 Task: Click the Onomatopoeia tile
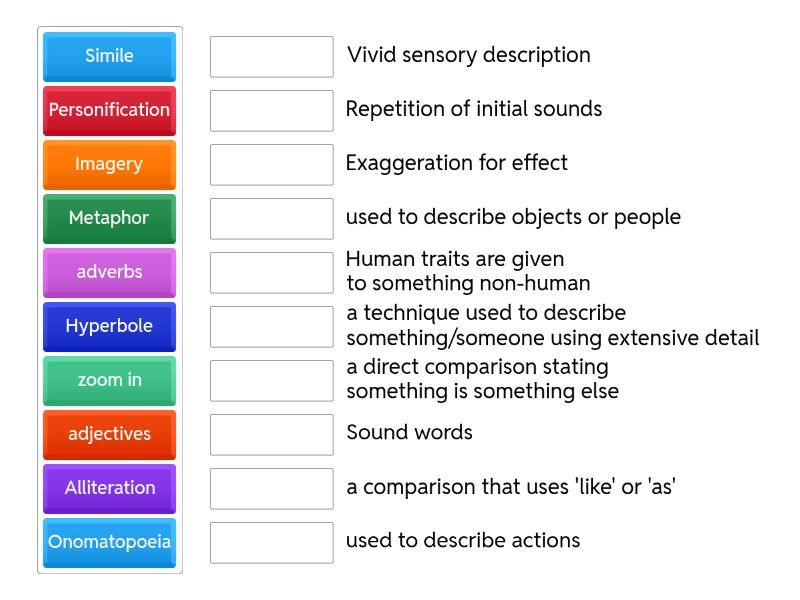[x=109, y=542]
